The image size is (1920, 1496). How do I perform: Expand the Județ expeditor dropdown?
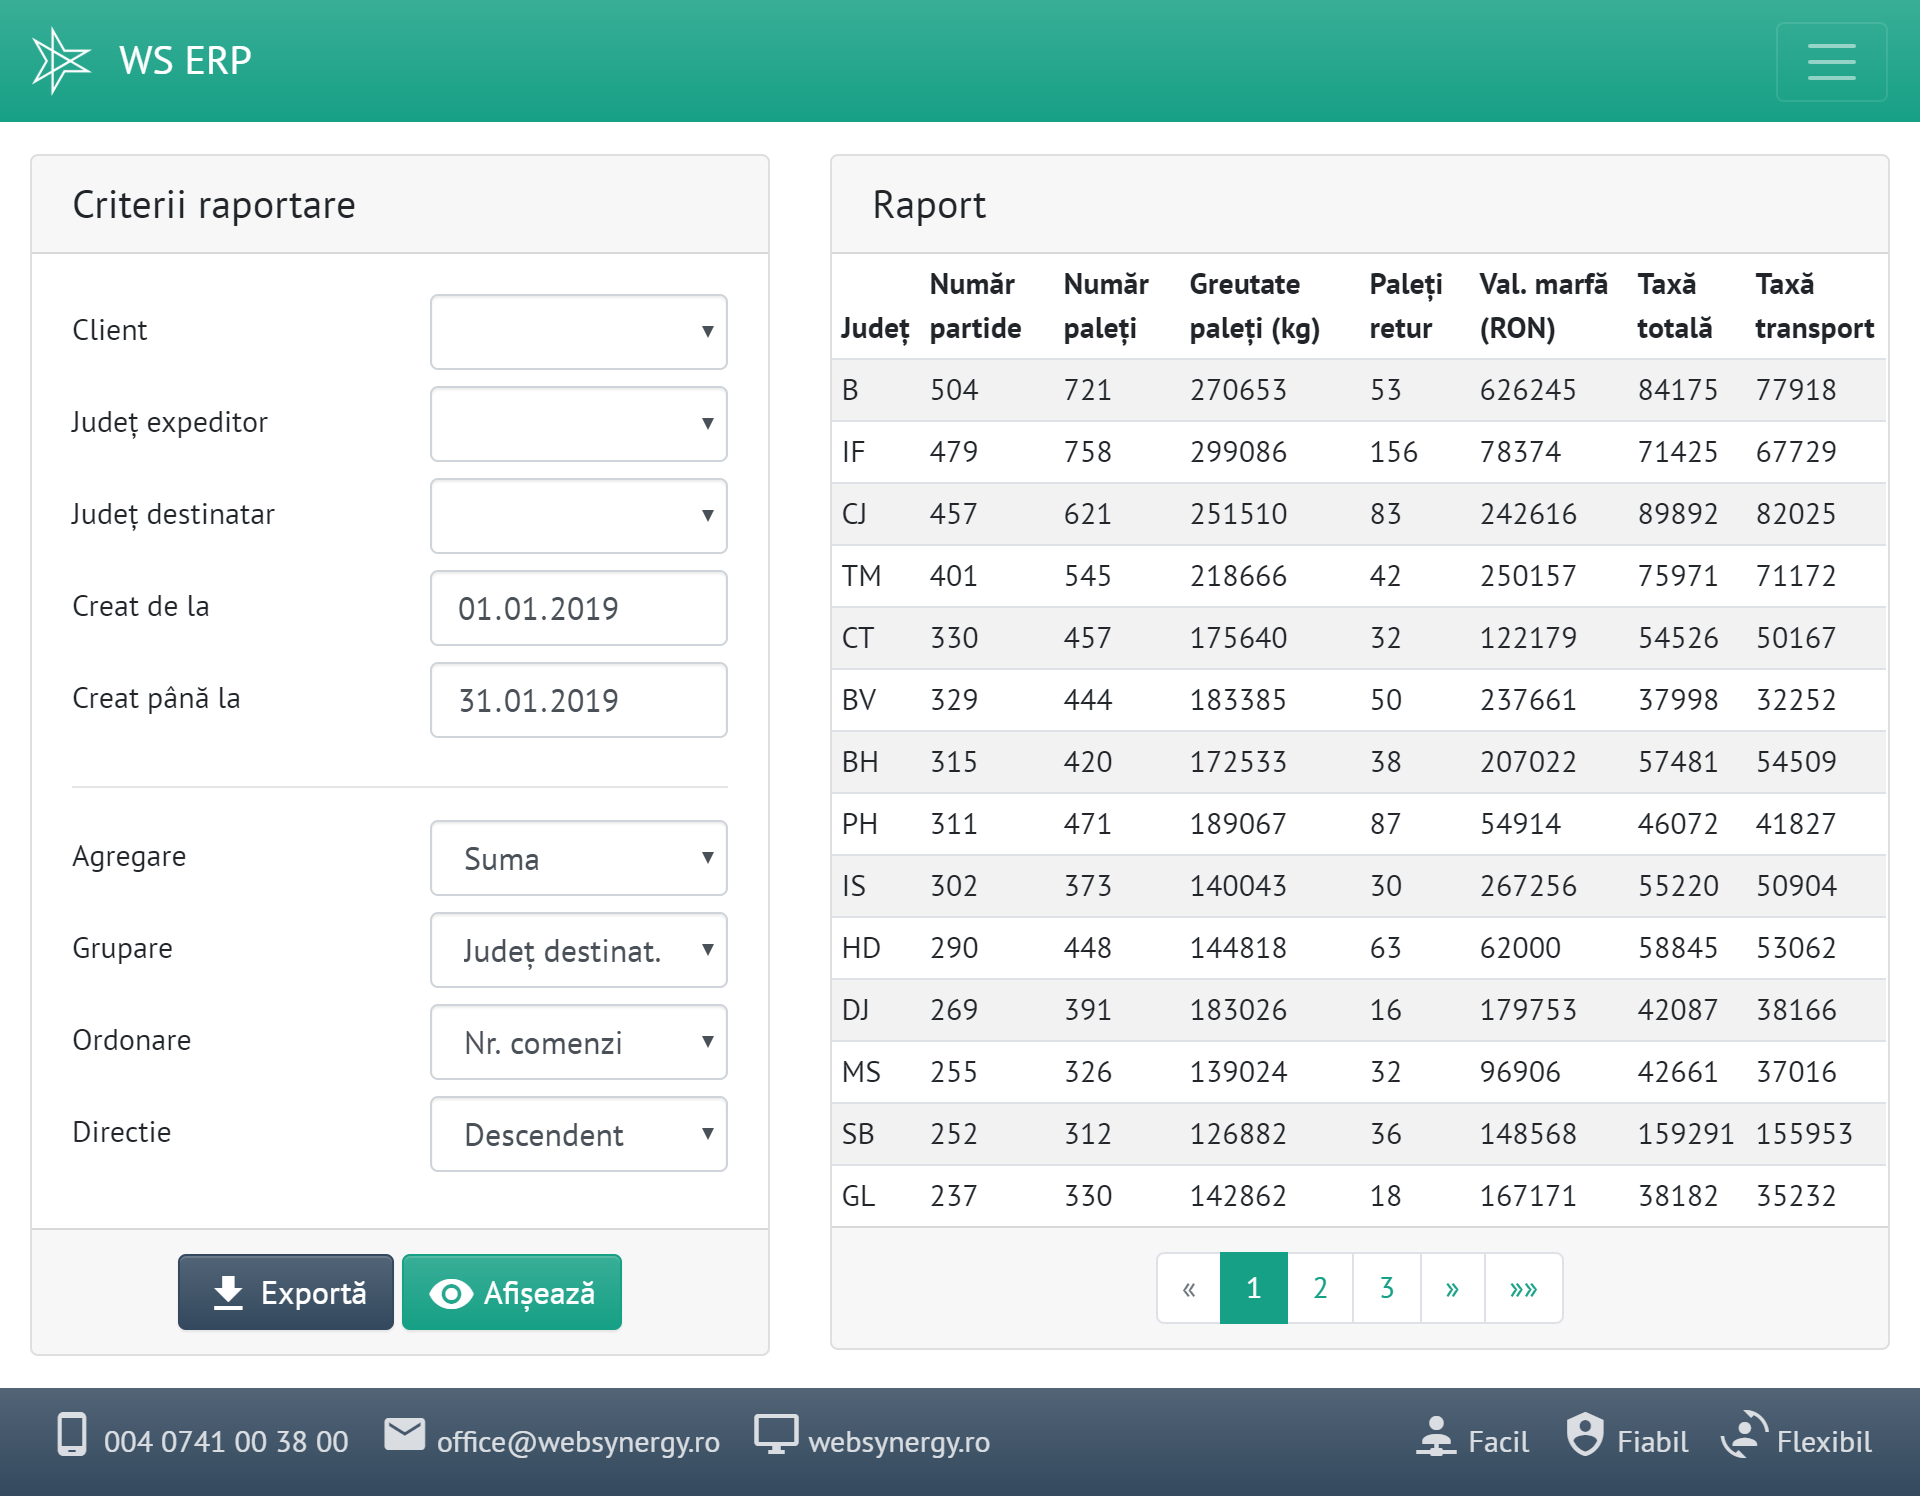578,423
